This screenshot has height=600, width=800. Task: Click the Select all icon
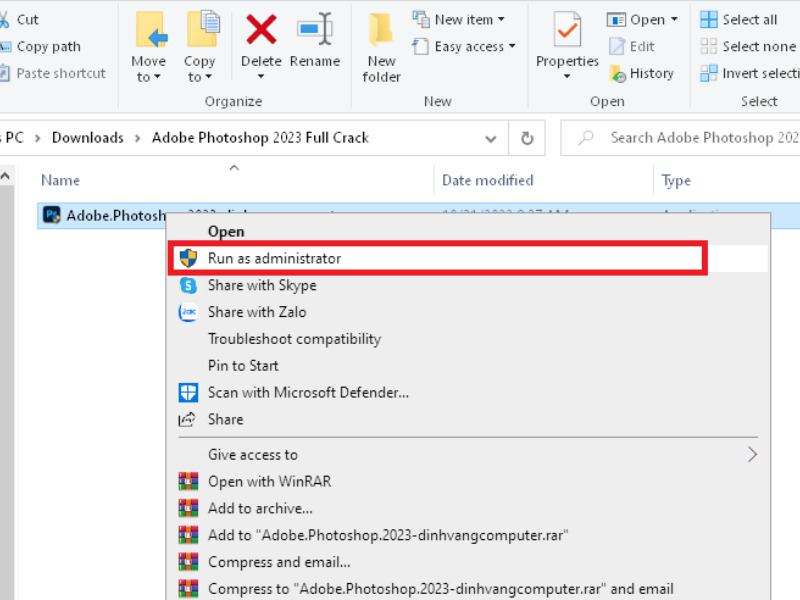point(709,19)
